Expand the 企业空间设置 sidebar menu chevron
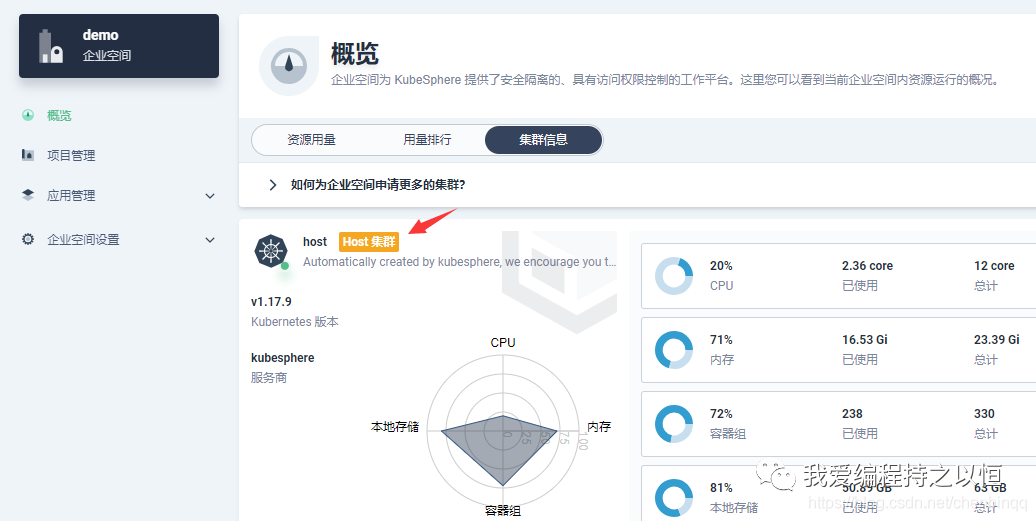This screenshot has width=1036, height=521. (x=210, y=240)
